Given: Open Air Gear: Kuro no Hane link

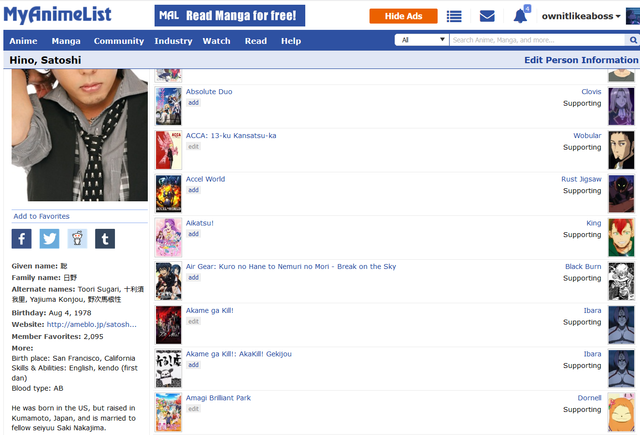Looking at the screenshot, I should (291, 266).
